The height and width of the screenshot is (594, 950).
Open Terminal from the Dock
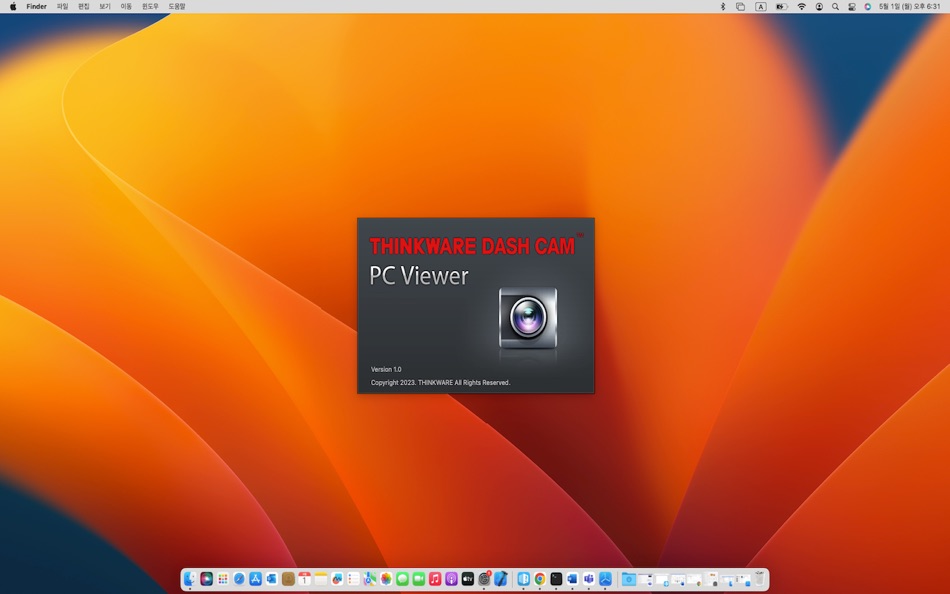556,579
